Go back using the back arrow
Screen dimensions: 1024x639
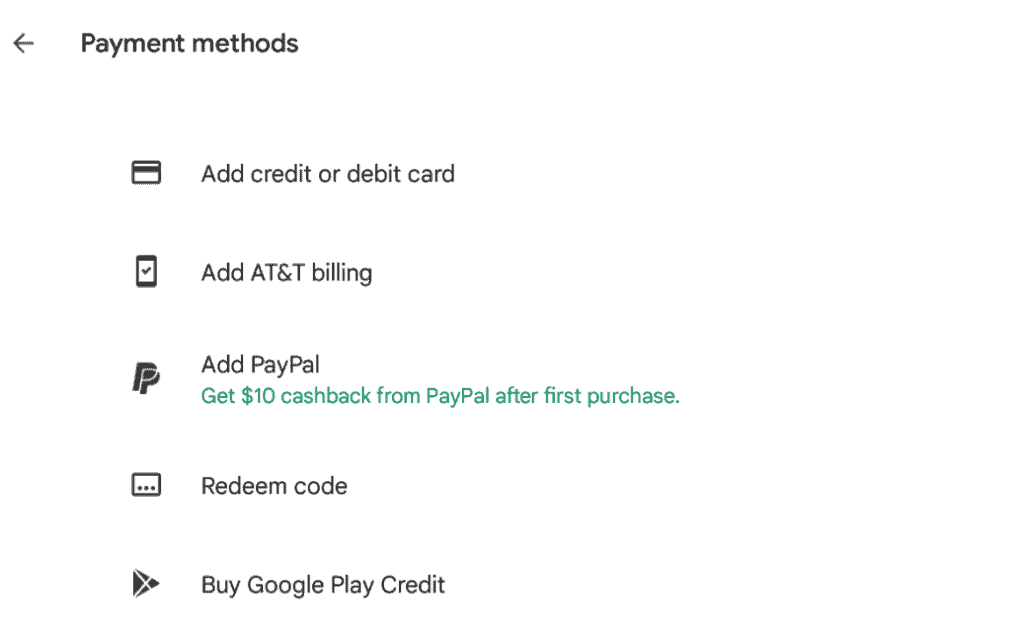point(23,44)
